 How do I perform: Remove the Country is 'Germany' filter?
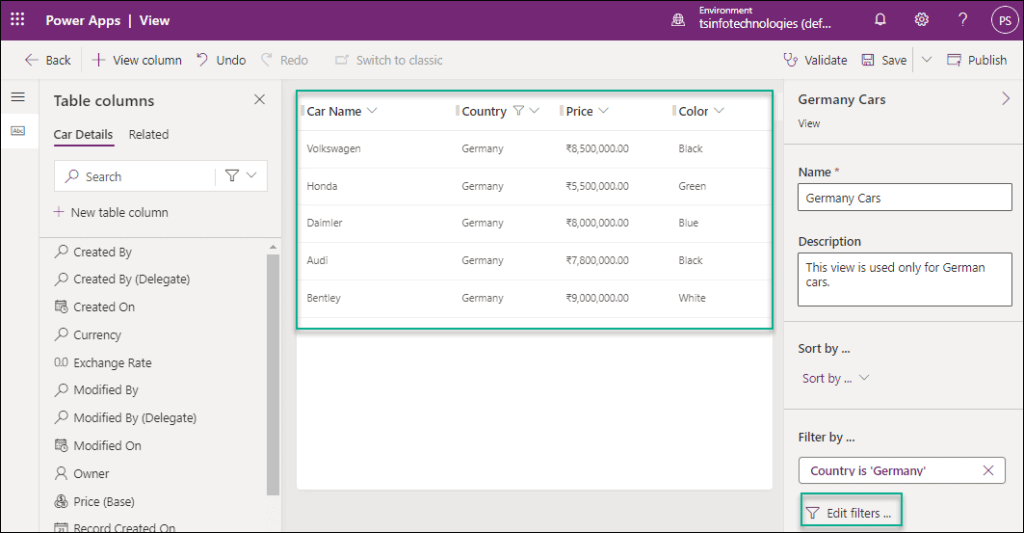click(988, 470)
